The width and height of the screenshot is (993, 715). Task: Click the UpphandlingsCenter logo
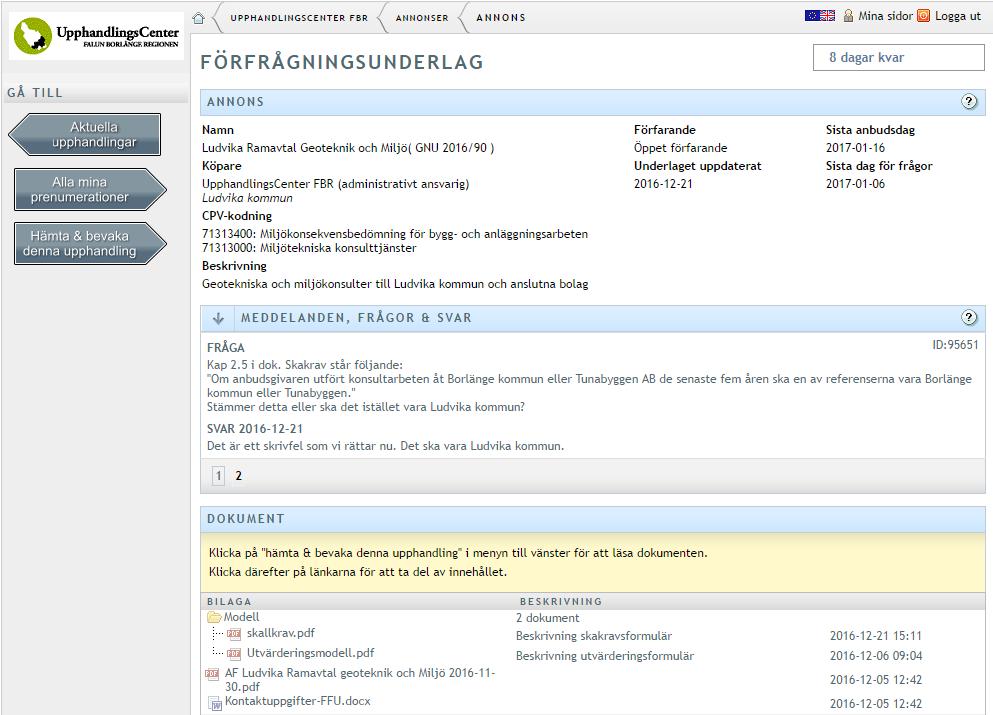click(x=96, y=36)
